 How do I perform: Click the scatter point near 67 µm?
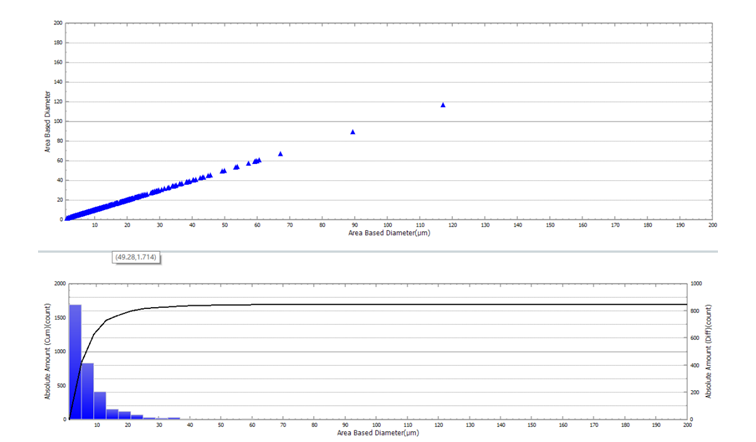[x=280, y=154]
